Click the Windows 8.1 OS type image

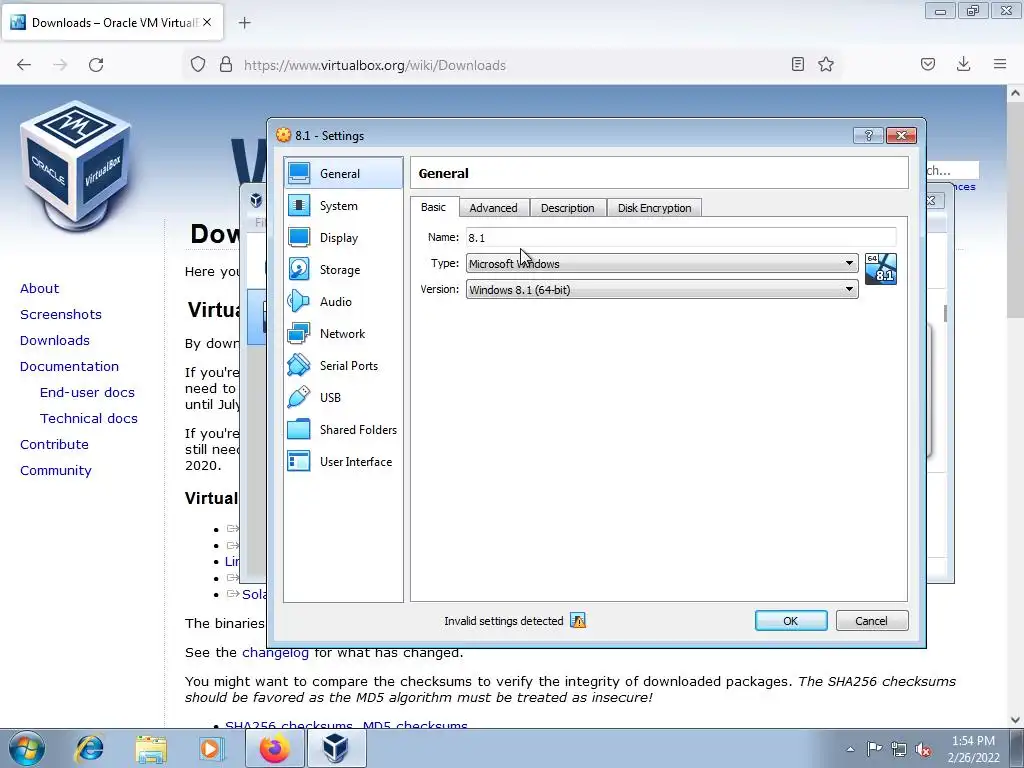(x=880, y=269)
